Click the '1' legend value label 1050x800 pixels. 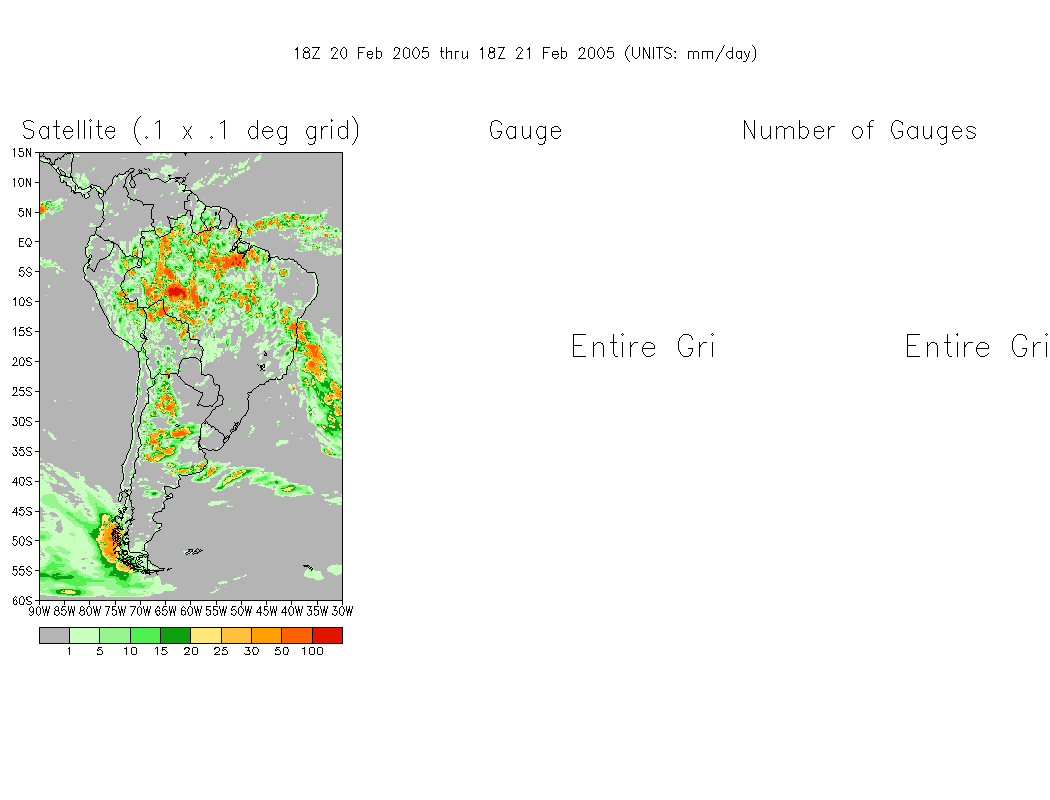point(69,651)
